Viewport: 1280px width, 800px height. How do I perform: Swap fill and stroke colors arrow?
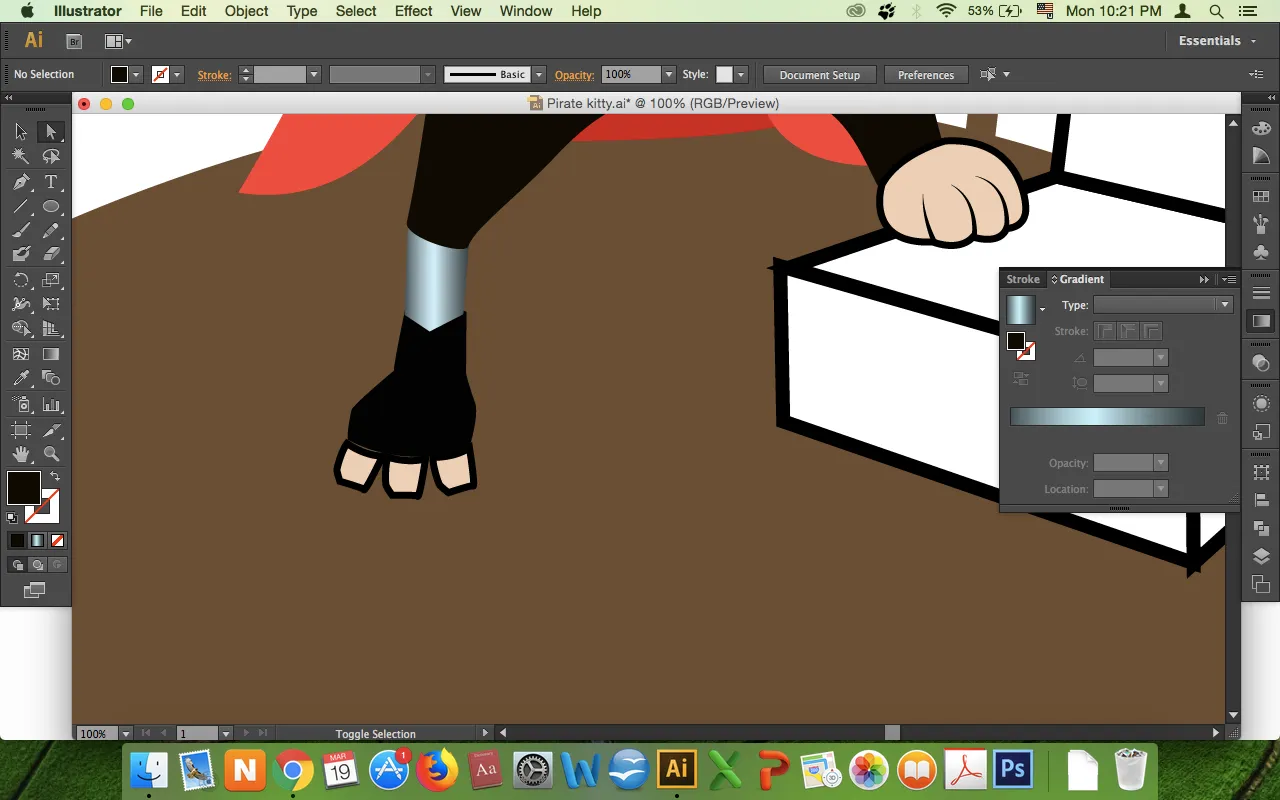click(55, 477)
